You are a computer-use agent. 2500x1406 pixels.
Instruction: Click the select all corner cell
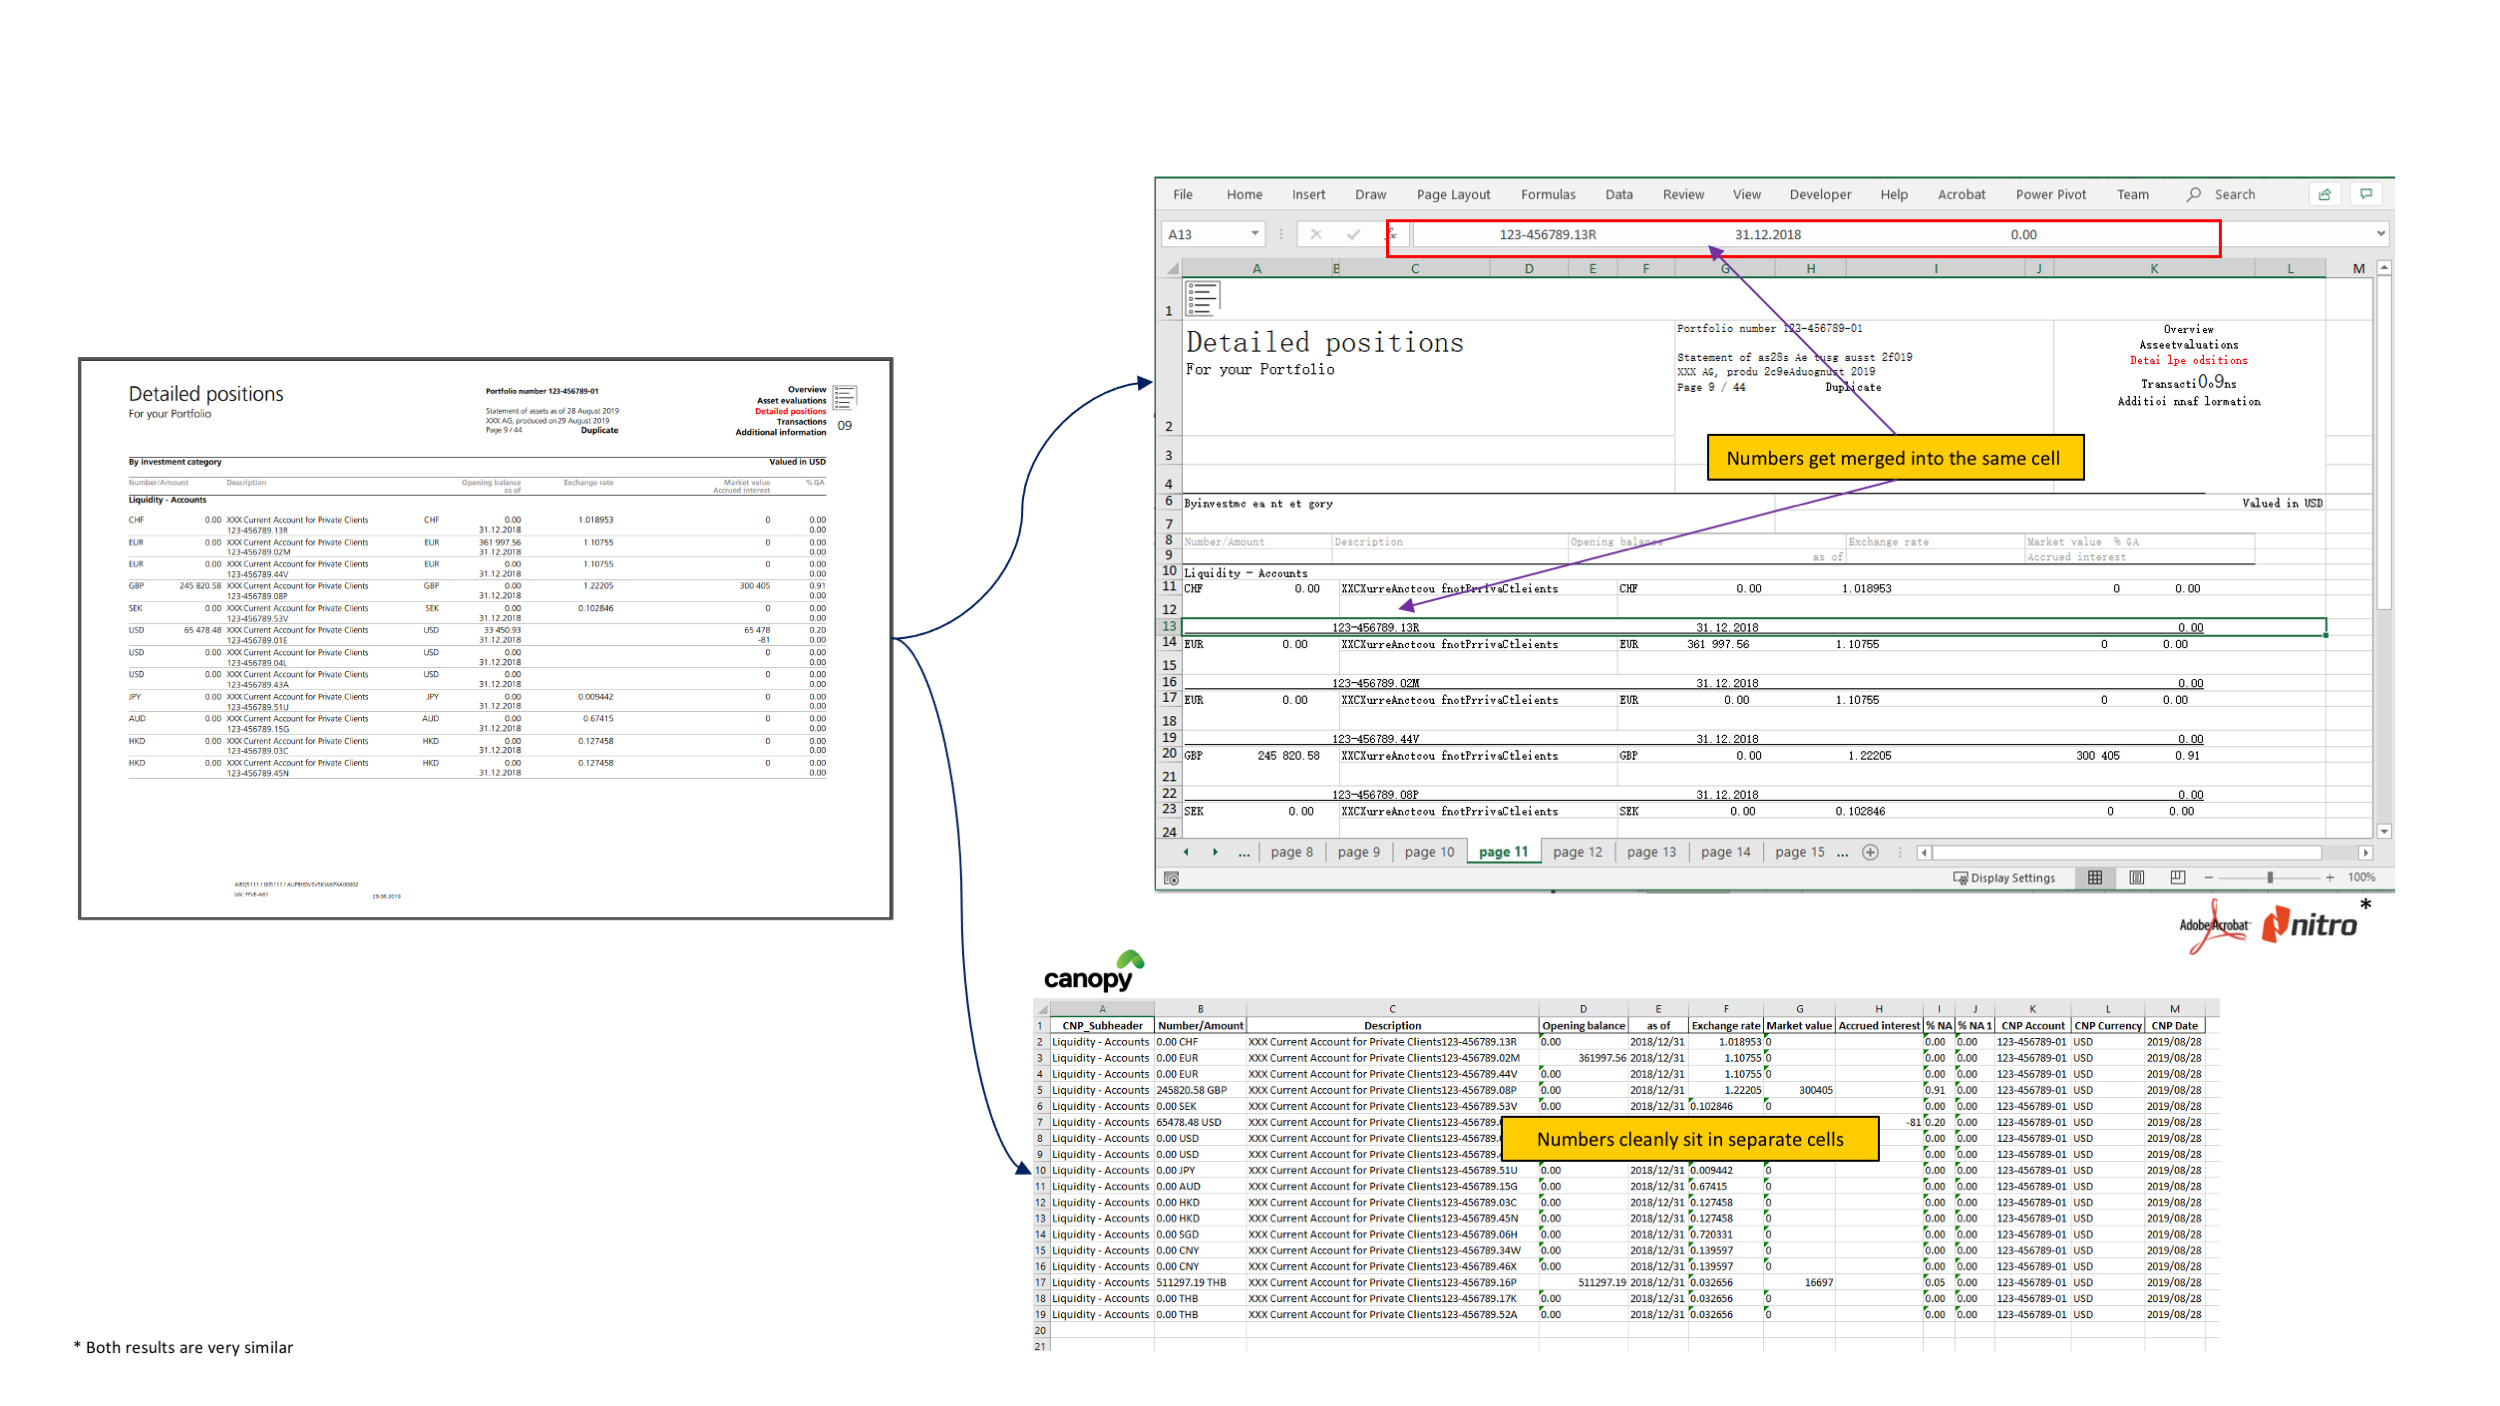pyautogui.click(x=1171, y=269)
